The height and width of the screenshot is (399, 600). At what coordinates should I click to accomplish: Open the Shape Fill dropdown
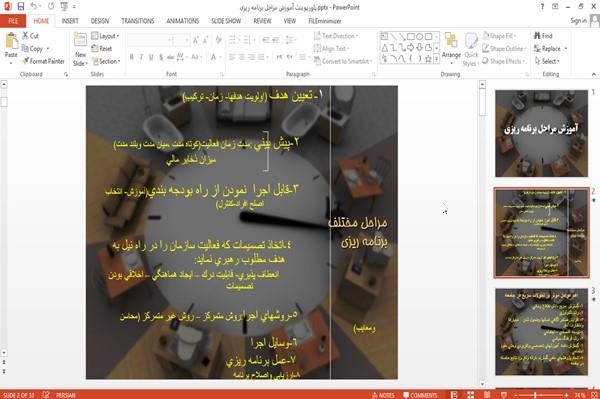[x=499, y=36]
